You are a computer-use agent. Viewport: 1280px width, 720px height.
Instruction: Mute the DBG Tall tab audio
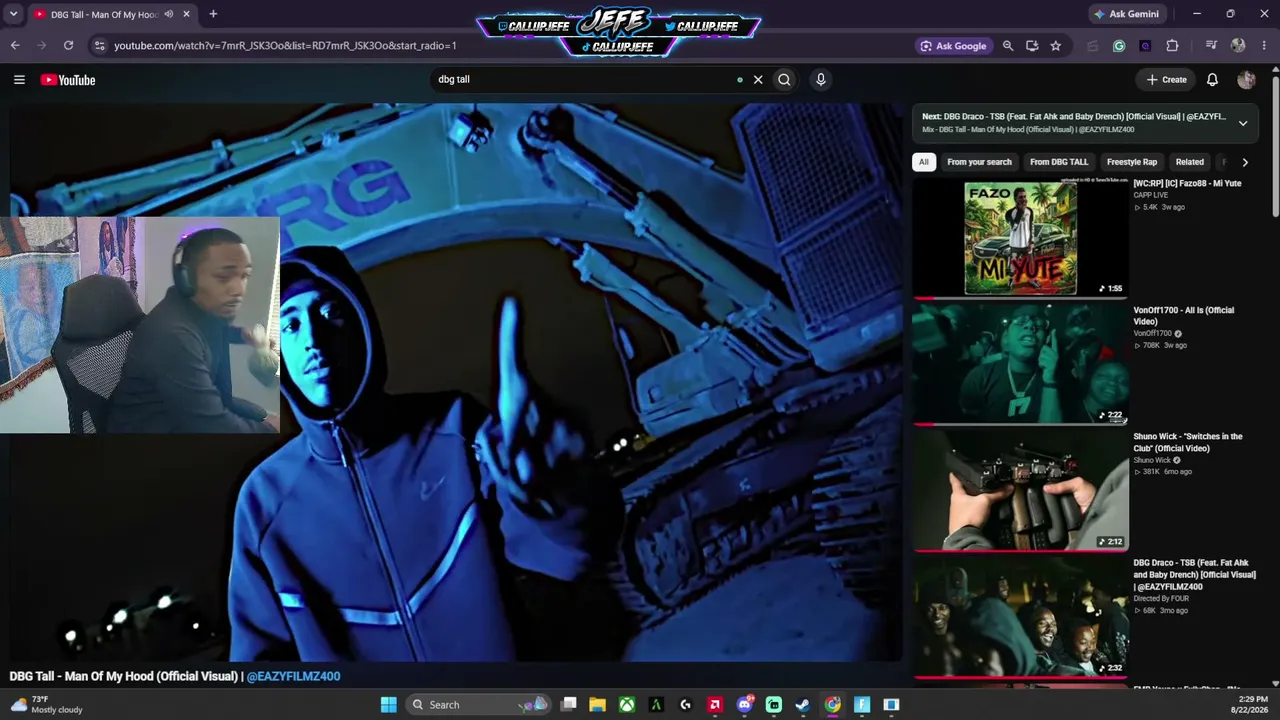[x=168, y=14]
